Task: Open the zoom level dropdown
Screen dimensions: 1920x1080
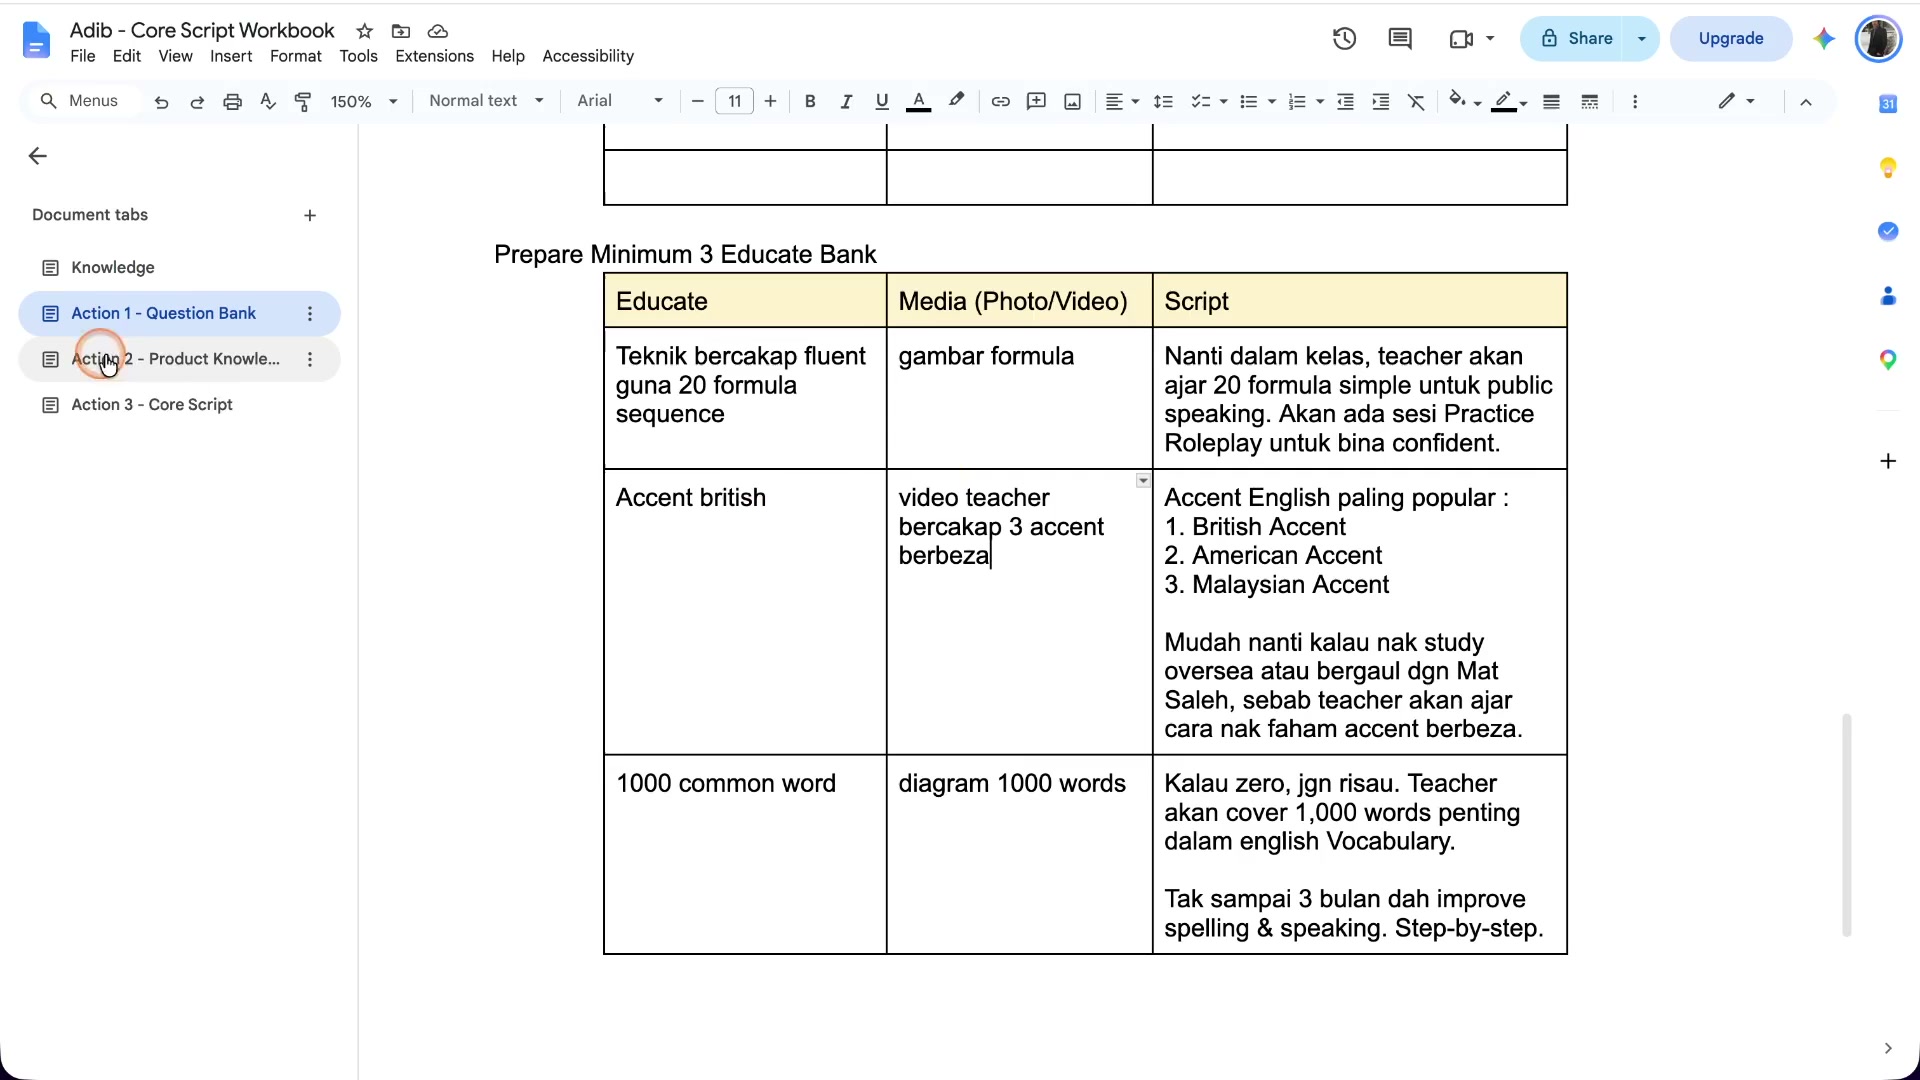Action: pyautogui.click(x=364, y=101)
